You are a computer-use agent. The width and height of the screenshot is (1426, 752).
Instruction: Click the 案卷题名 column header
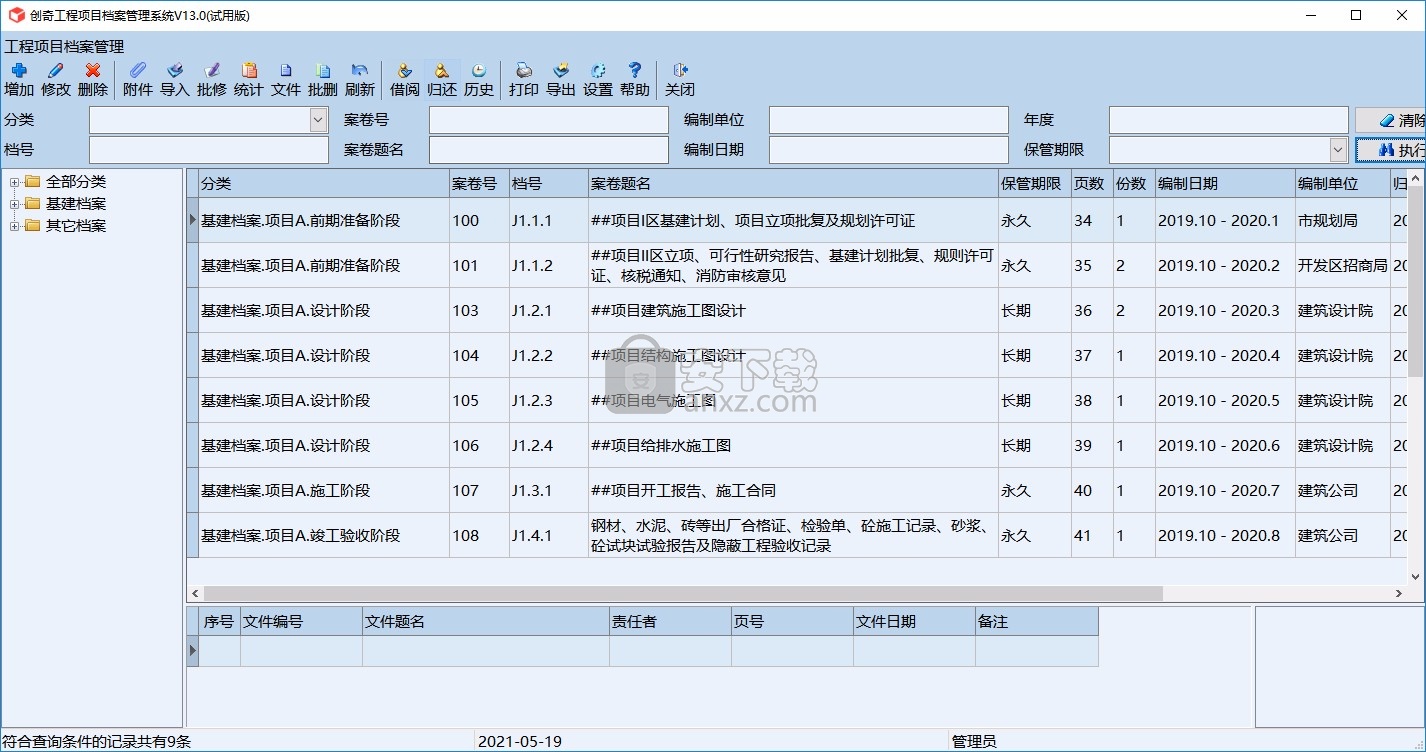pyautogui.click(x=794, y=184)
